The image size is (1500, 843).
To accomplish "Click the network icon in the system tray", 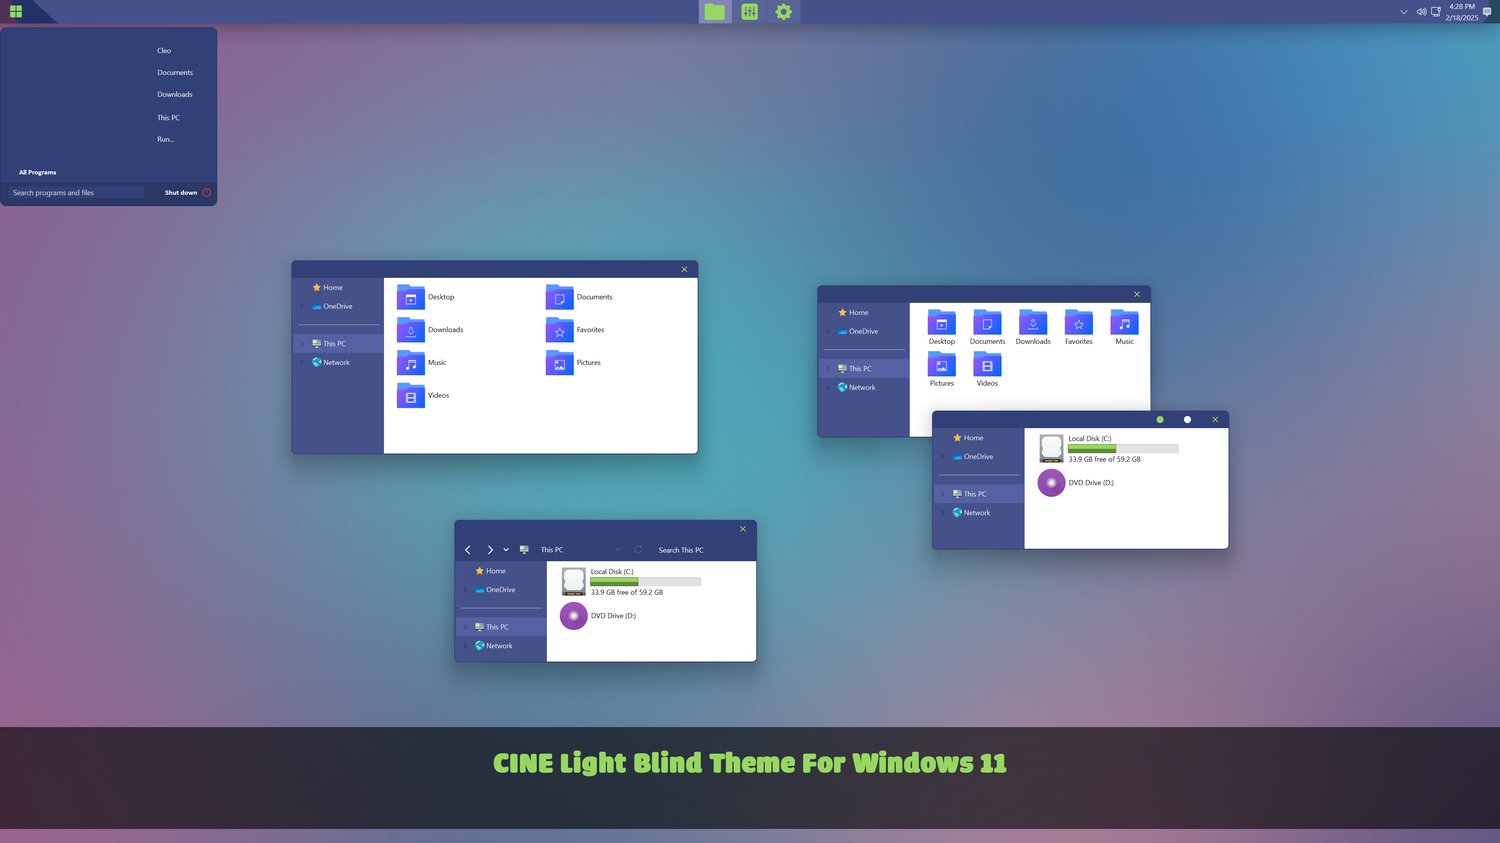I will (1436, 12).
